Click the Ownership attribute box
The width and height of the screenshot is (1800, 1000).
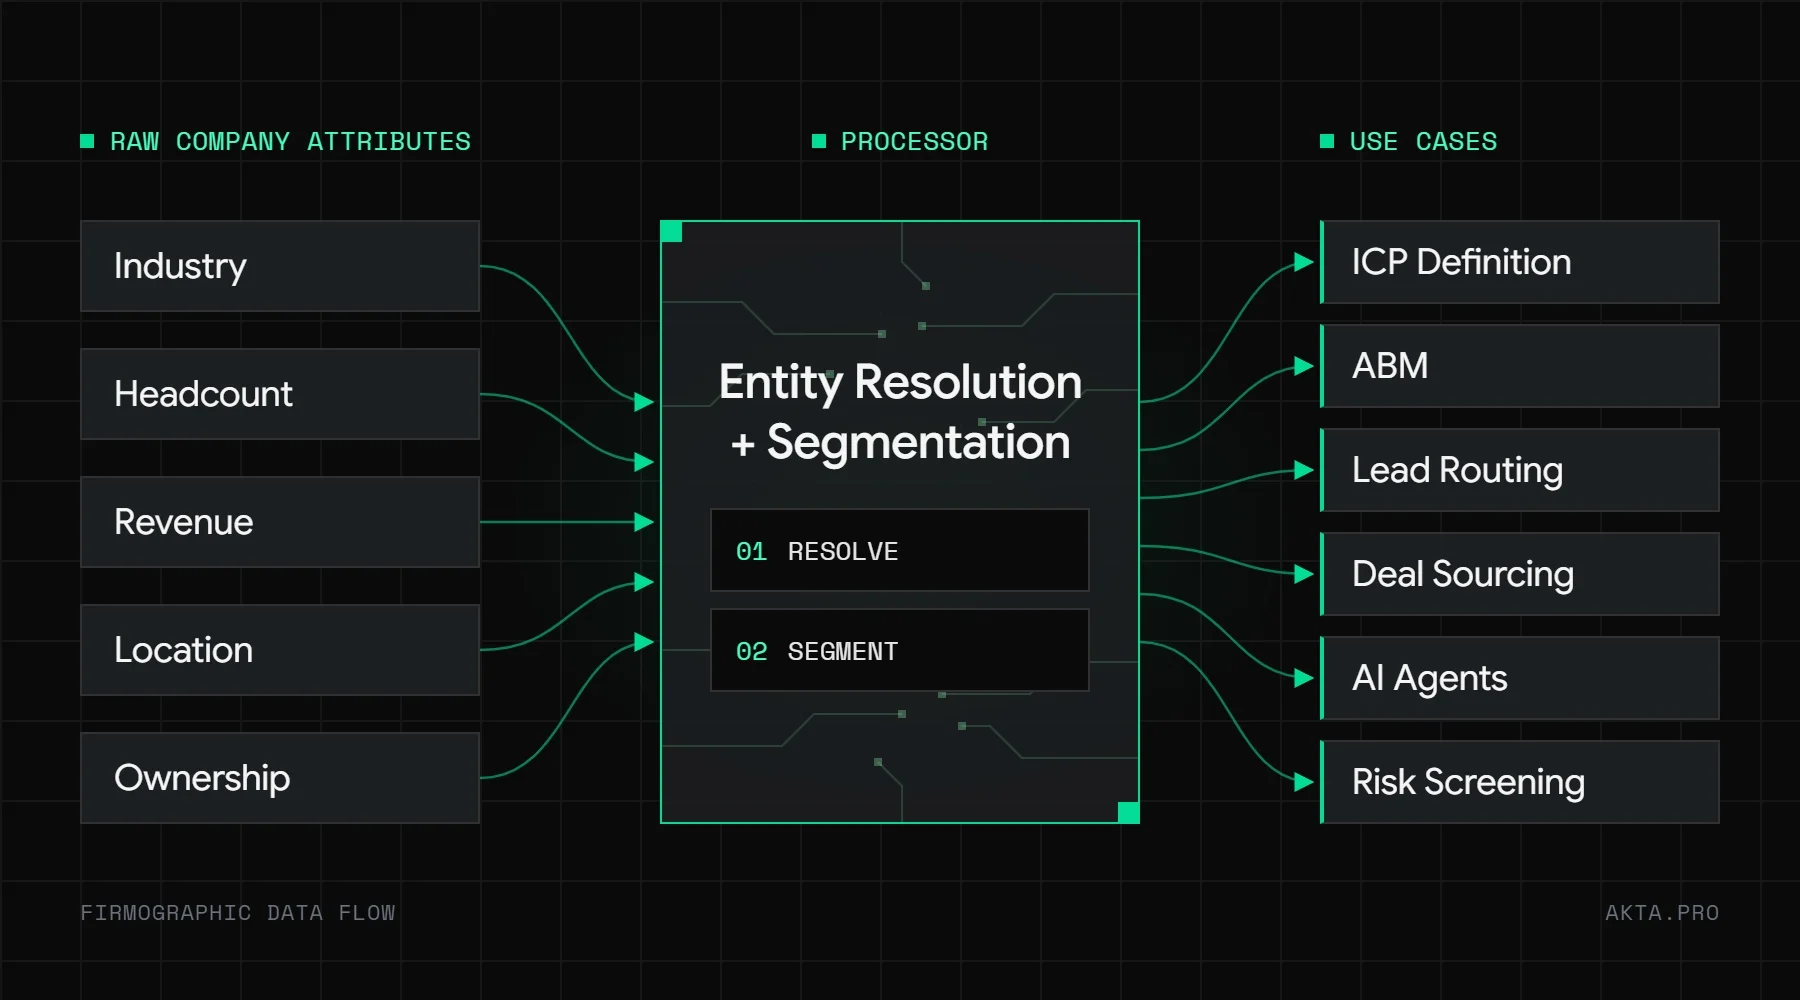280,778
